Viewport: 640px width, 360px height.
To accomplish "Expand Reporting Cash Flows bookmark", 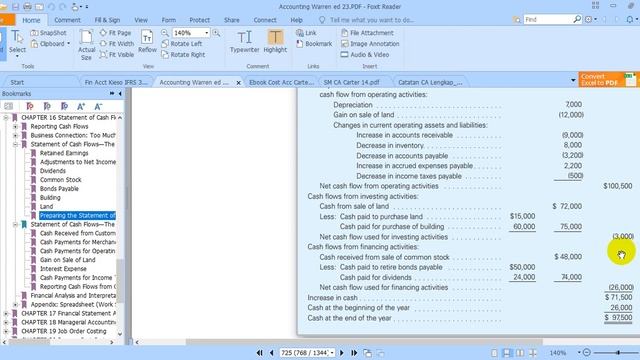I will click(15, 127).
